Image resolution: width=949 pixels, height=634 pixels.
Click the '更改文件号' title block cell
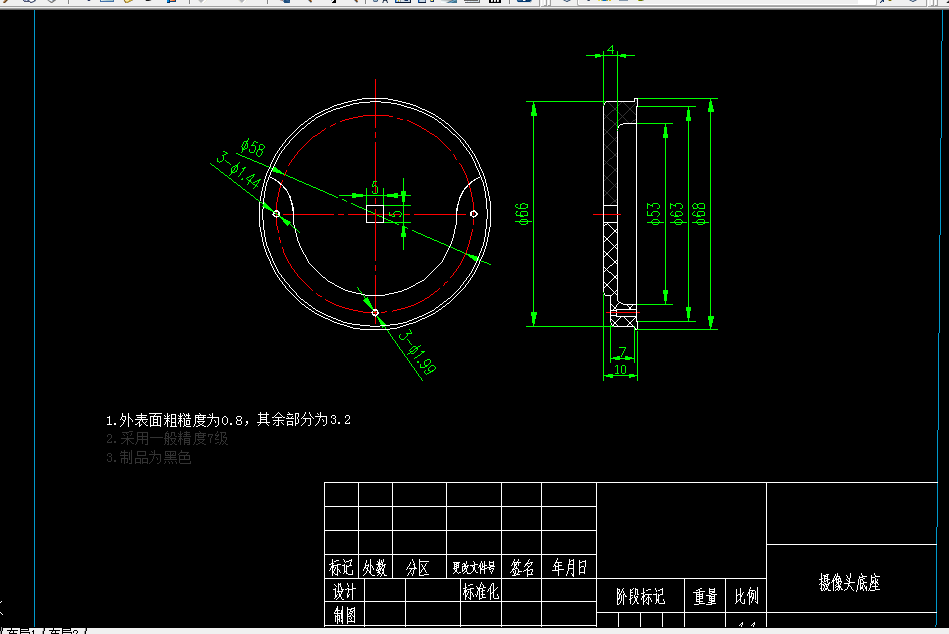(474, 567)
